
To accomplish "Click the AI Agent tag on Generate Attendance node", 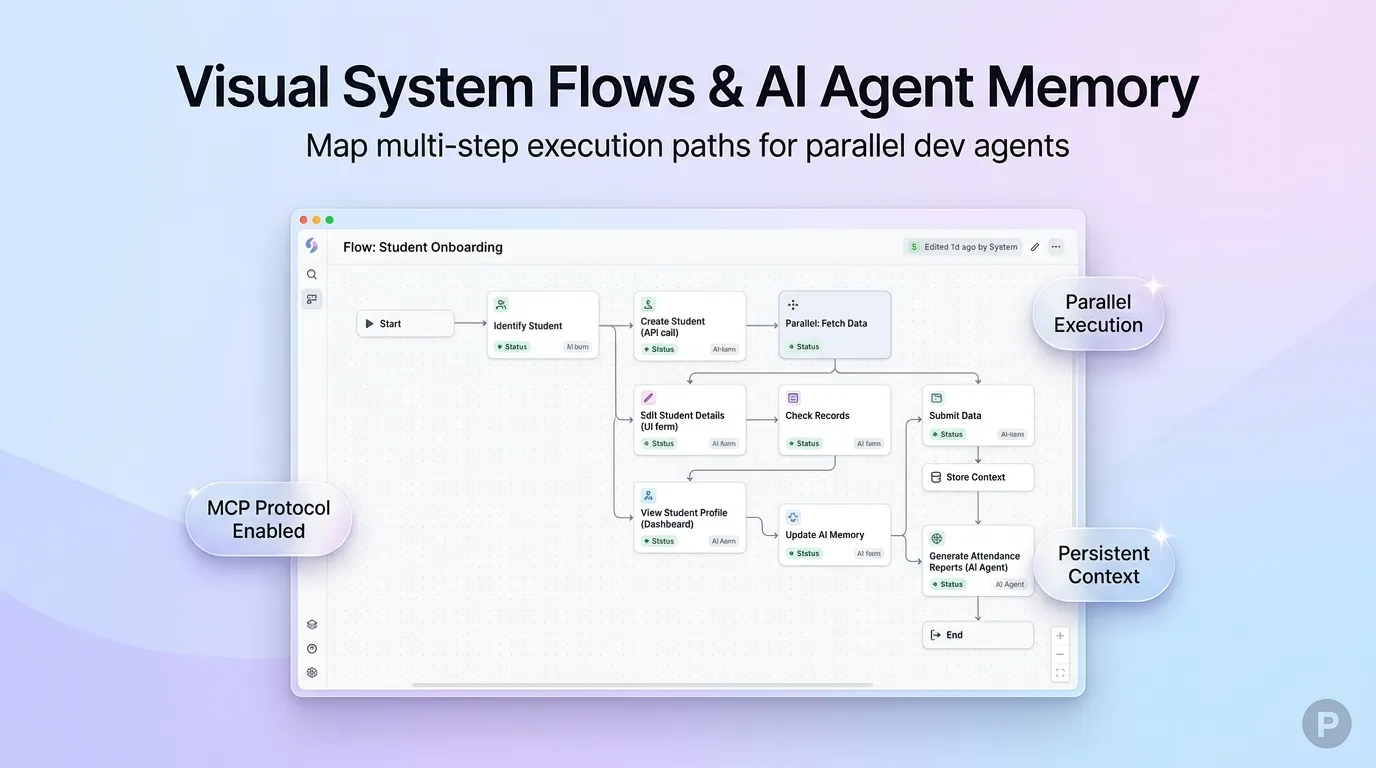I will [1010, 584].
